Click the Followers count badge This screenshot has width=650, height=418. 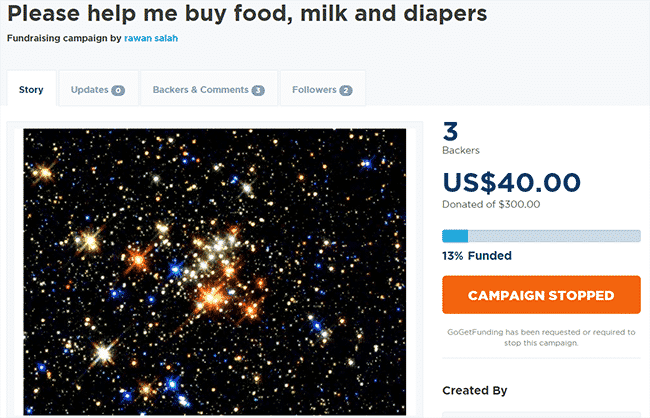click(x=346, y=90)
